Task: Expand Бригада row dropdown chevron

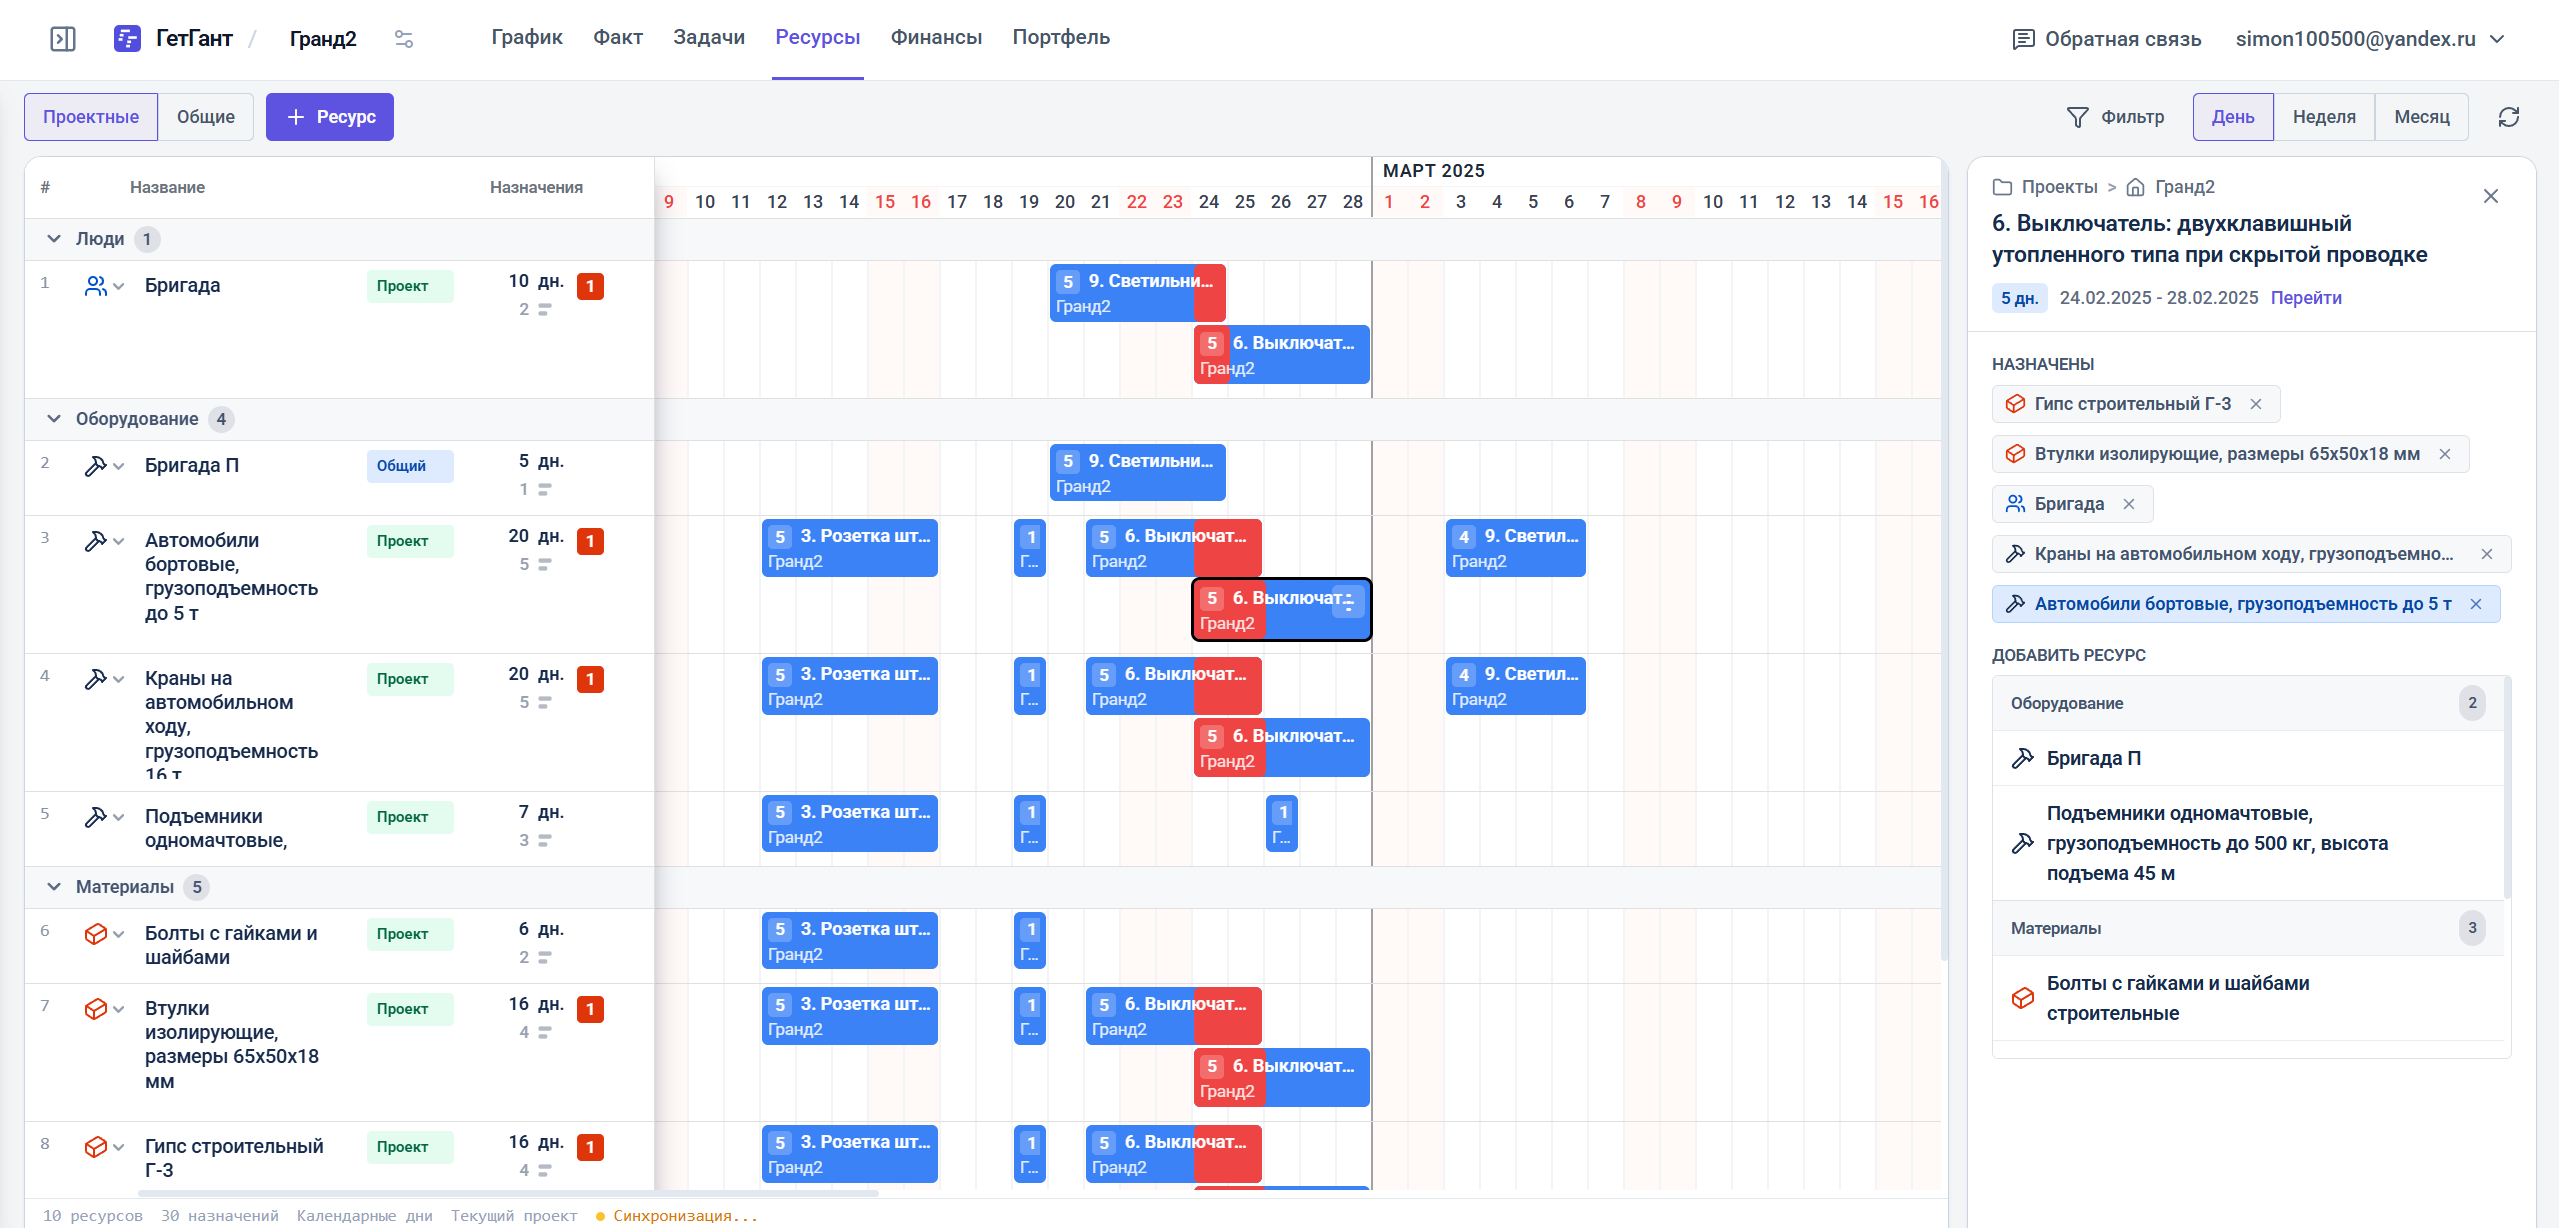Action: (x=119, y=287)
